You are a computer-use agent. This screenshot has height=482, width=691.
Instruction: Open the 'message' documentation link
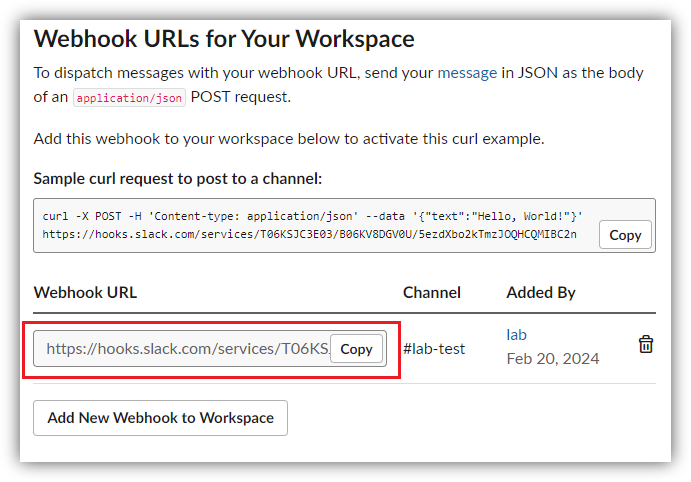click(467, 73)
